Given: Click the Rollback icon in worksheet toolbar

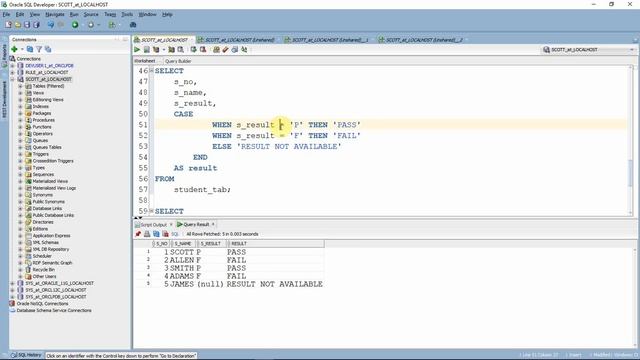Looking at the screenshot, I should (203, 50).
